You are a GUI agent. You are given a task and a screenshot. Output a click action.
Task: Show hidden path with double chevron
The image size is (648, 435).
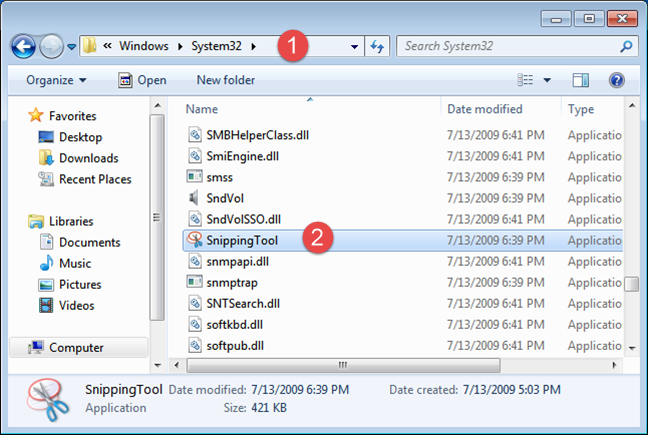pos(107,46)
